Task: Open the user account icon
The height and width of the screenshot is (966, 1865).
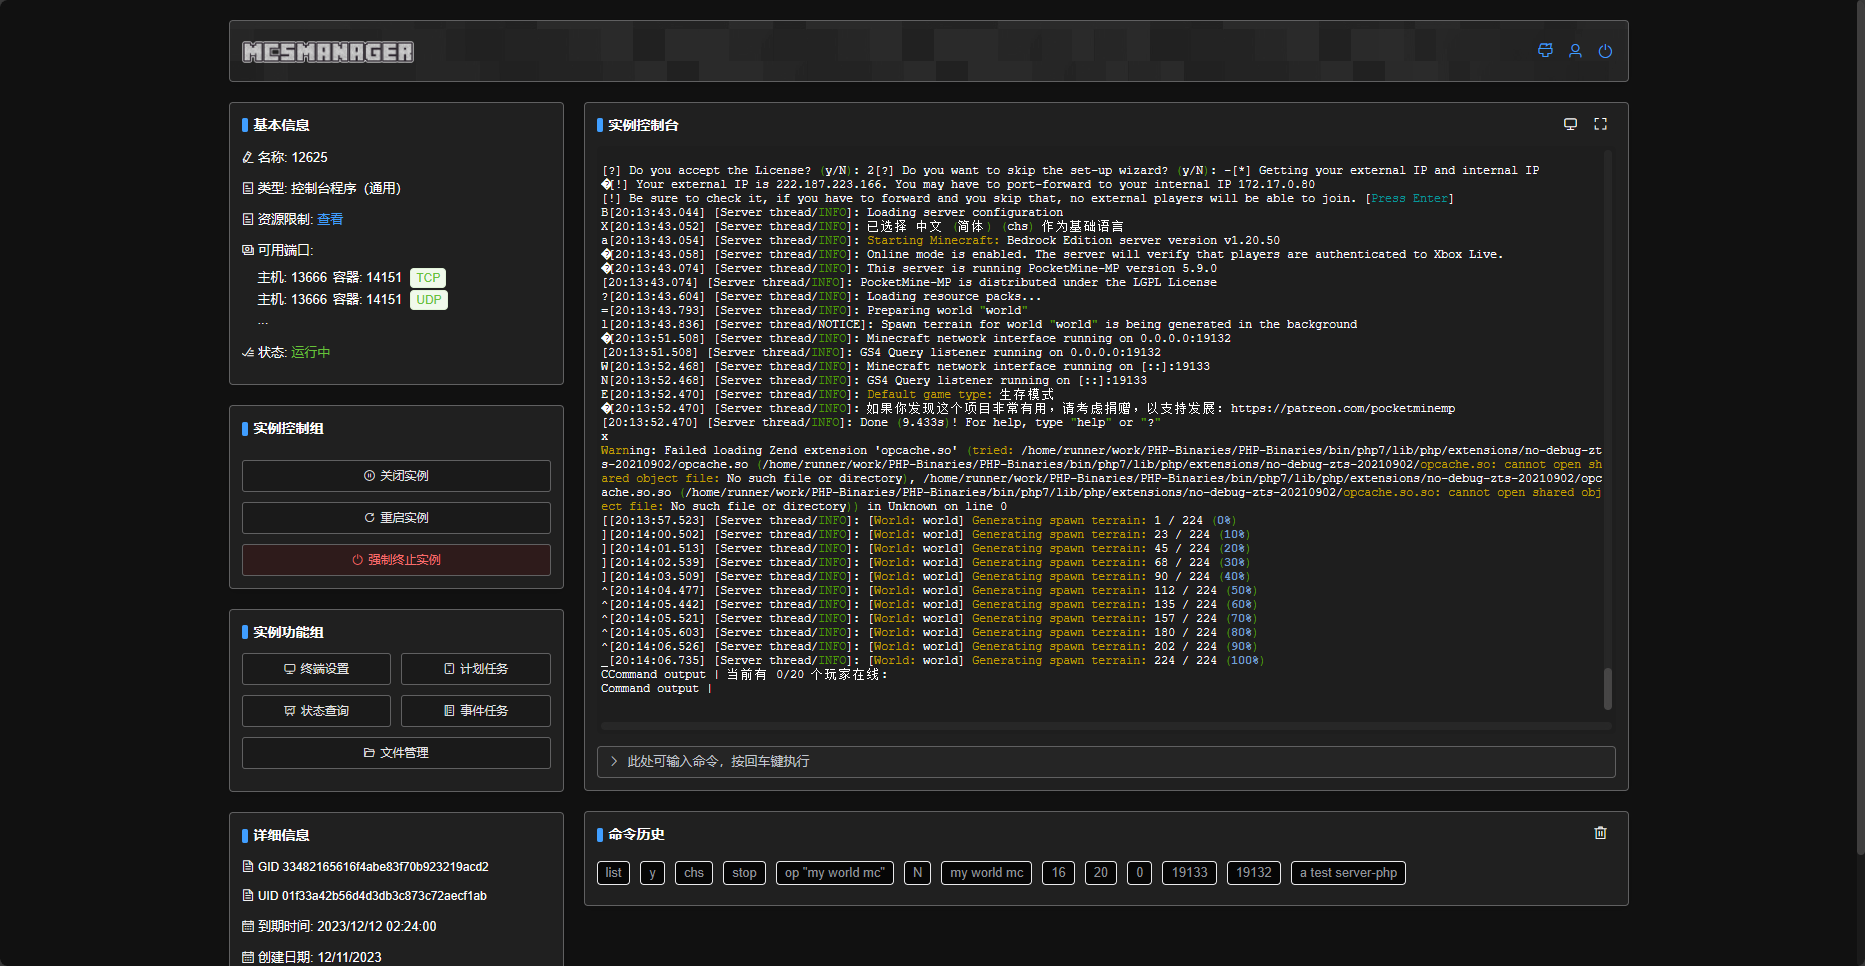Action: [x=1575, y=51]
